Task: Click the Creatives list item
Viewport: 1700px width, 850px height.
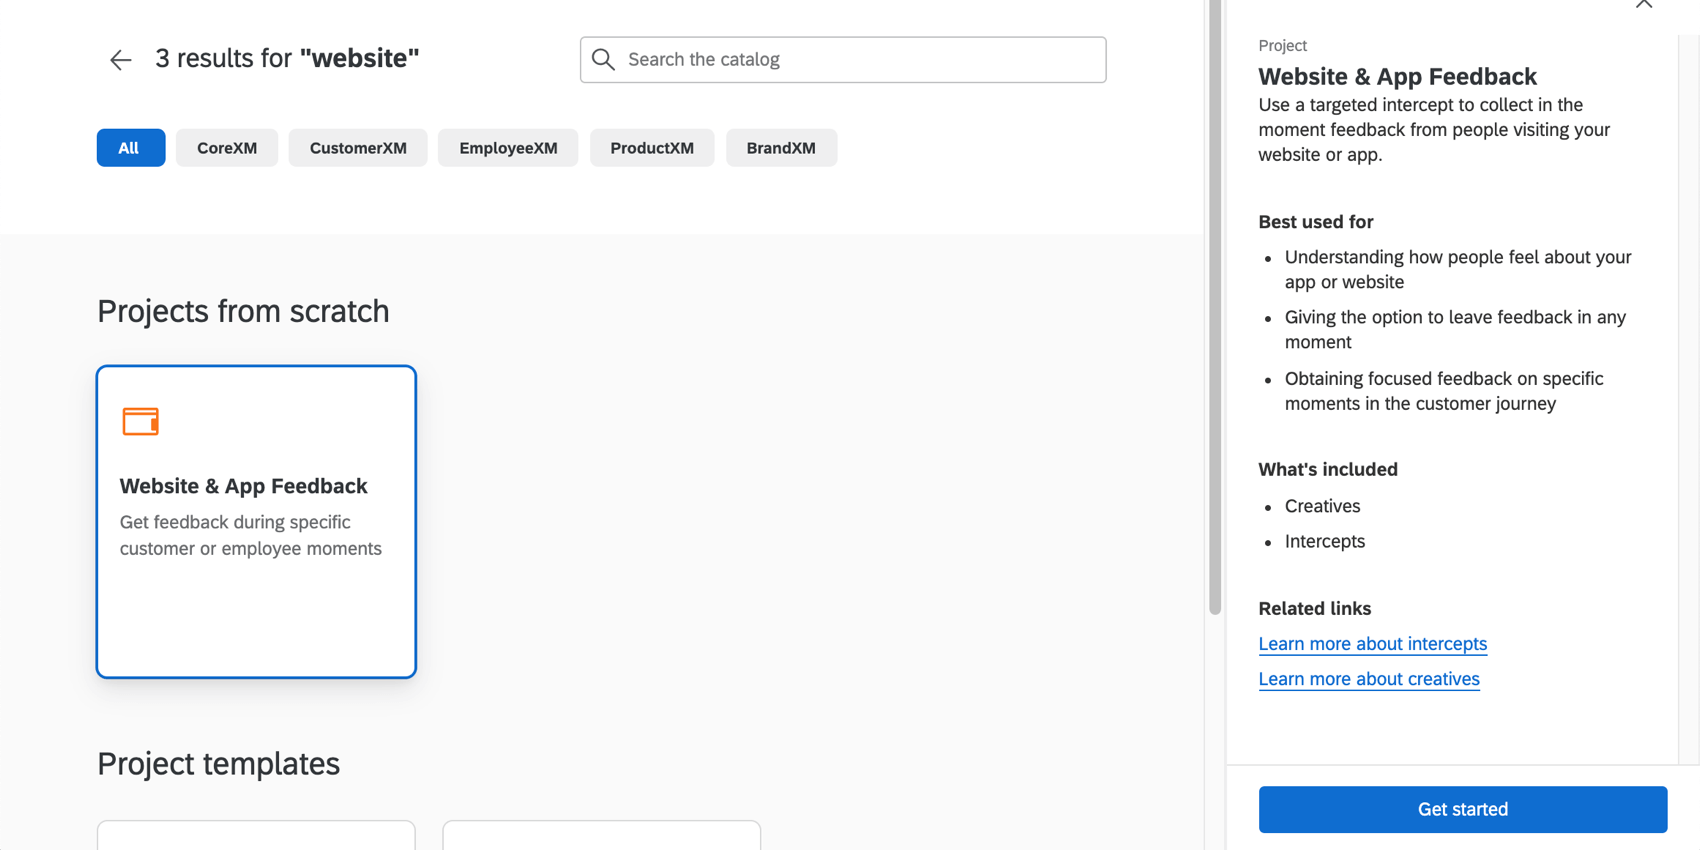Action: coord(1322,506)
